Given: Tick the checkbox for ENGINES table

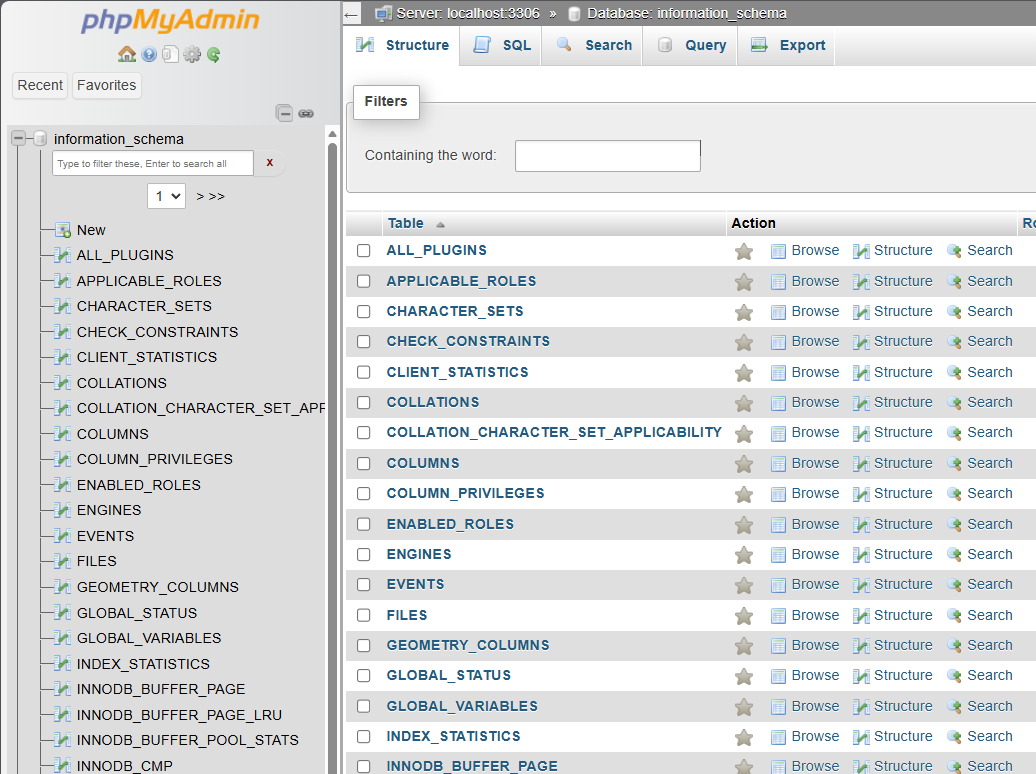Looking at the screenshot, I should click(364, 555).
